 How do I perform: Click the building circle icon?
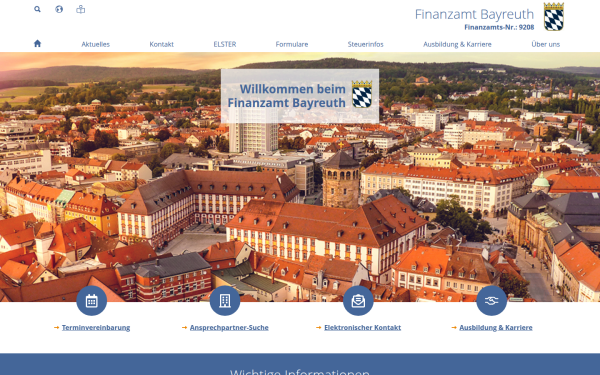point(225,301)
